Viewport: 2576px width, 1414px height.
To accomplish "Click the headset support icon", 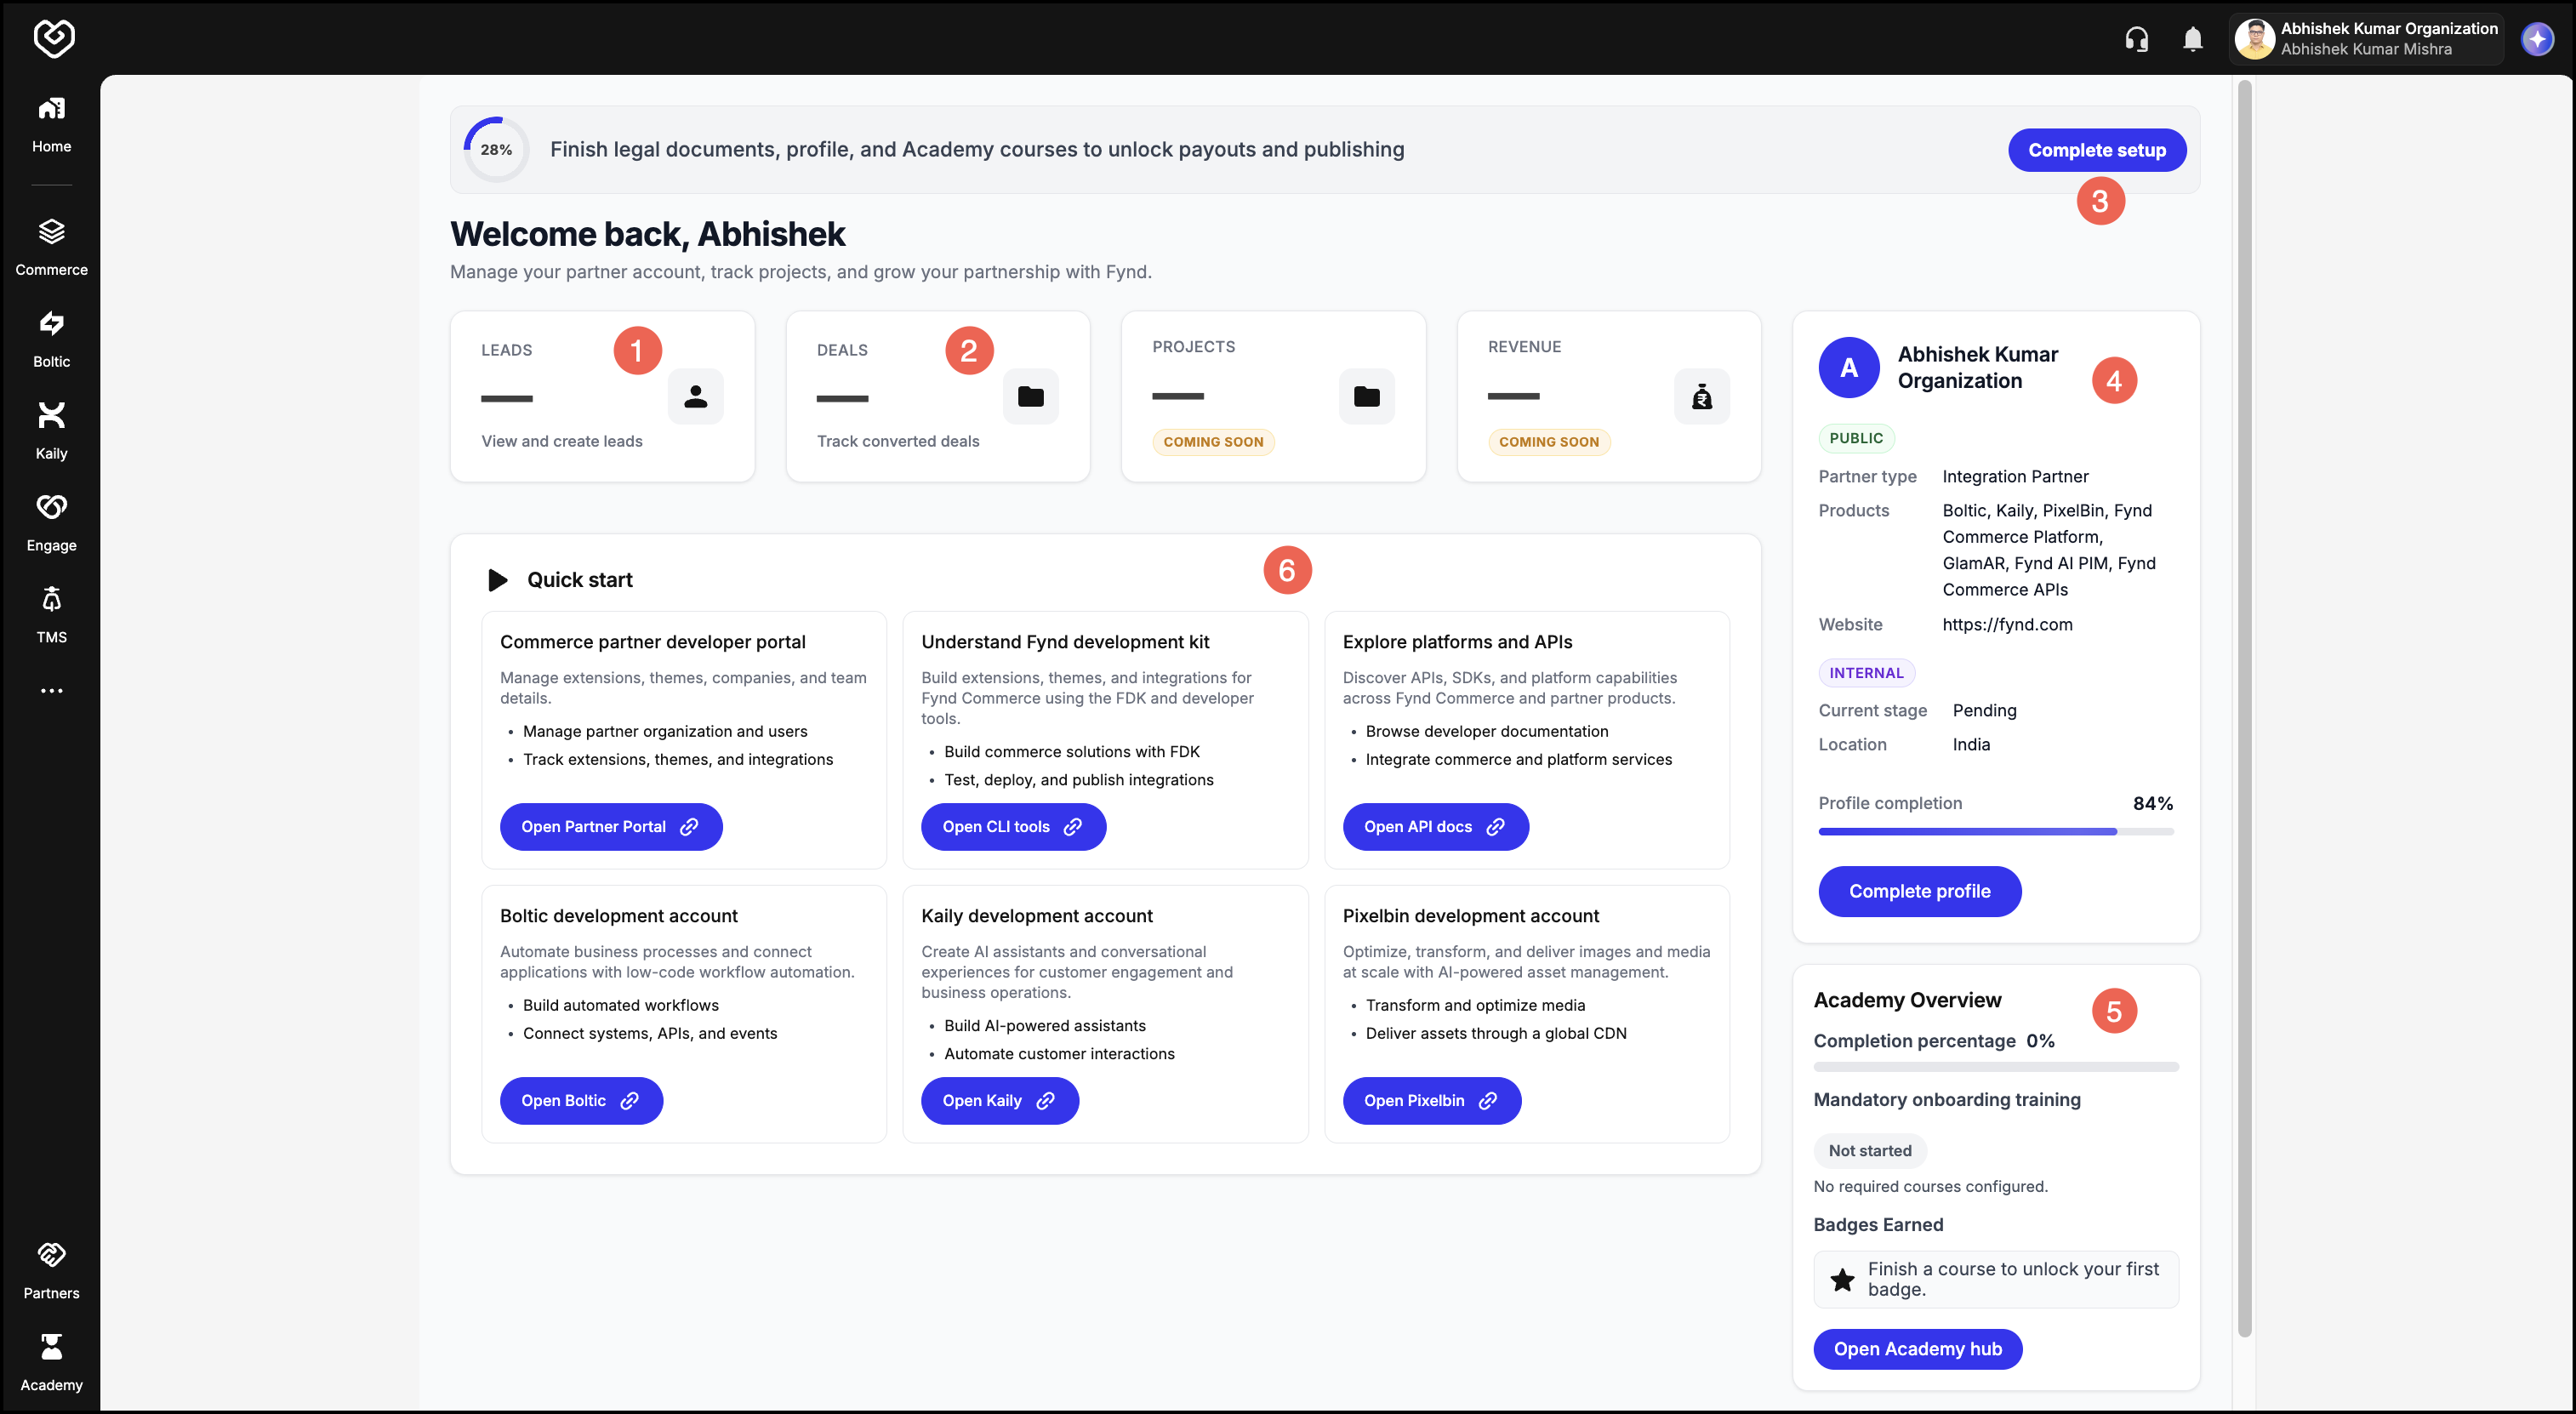I will pyautogui.click(x=2136, y=39).
